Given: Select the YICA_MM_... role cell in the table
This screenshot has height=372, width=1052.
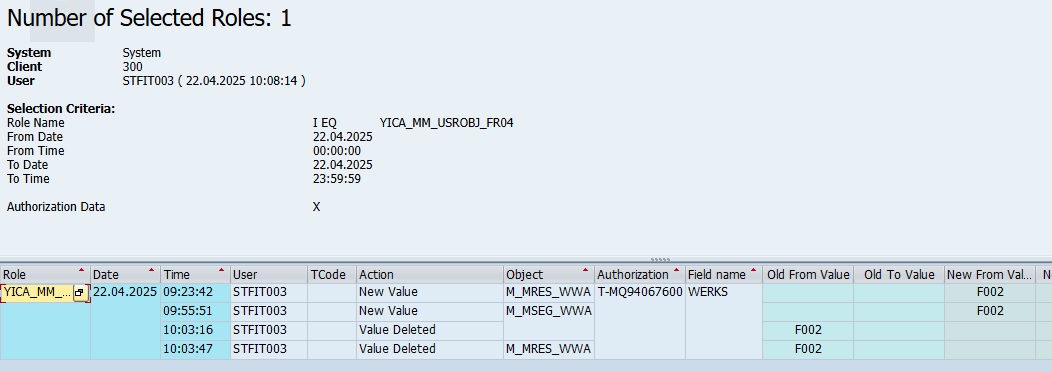Looking at the screenshot, I should [x=37, y=292].
